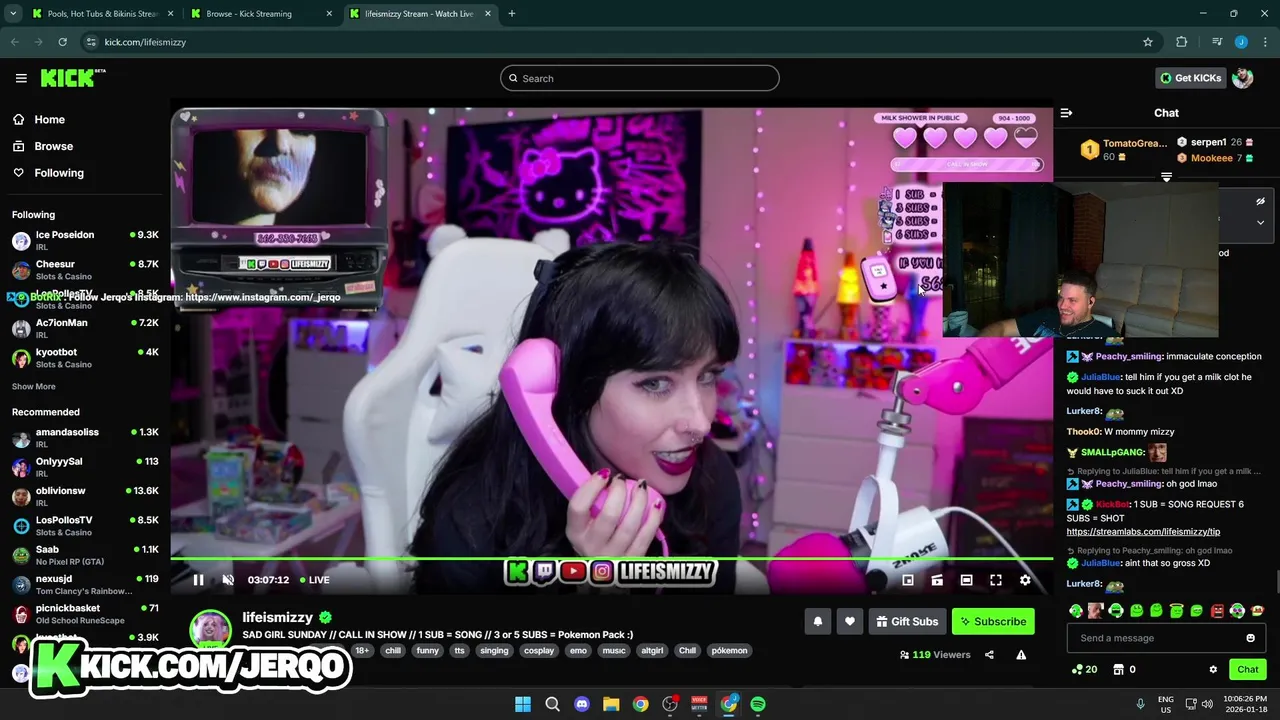1280x720 pixels.
Task: Open the KICKs balance 20 icon
Action: [1084, 670]
